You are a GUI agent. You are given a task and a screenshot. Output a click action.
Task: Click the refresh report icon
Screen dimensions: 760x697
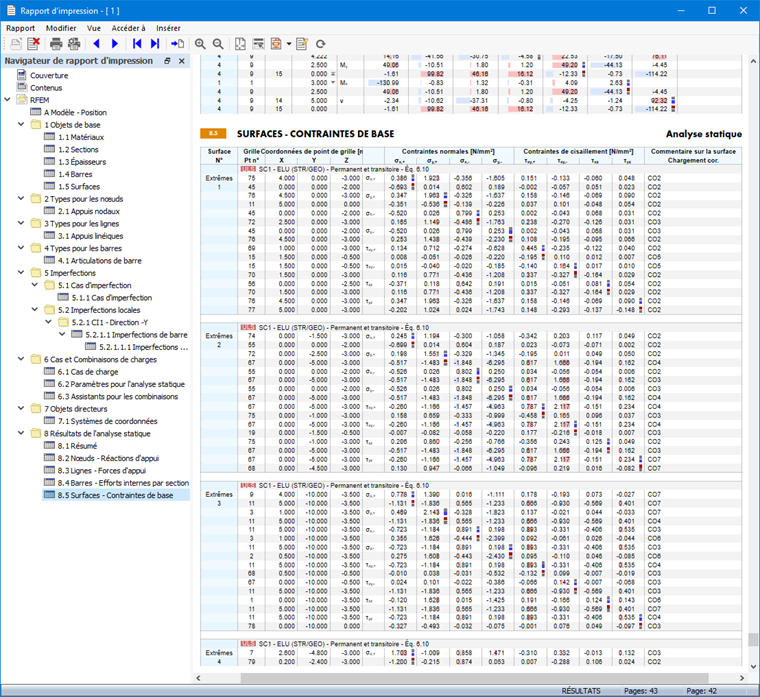pos(320,44)
